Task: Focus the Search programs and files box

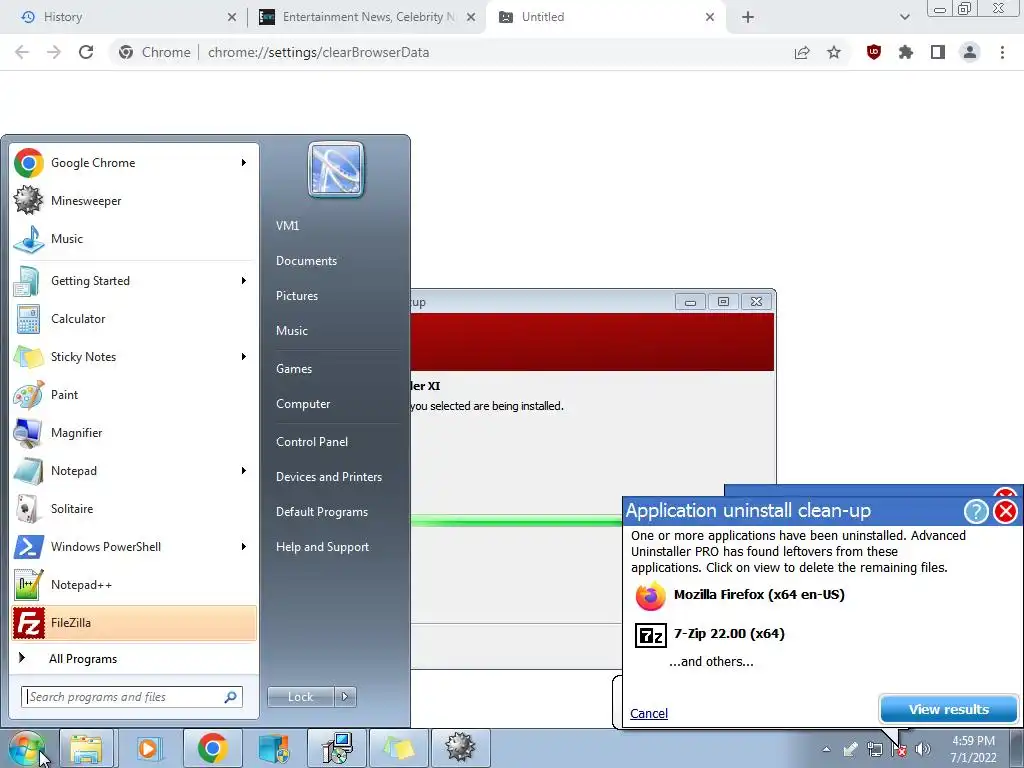Action: (x=131, y=697)
